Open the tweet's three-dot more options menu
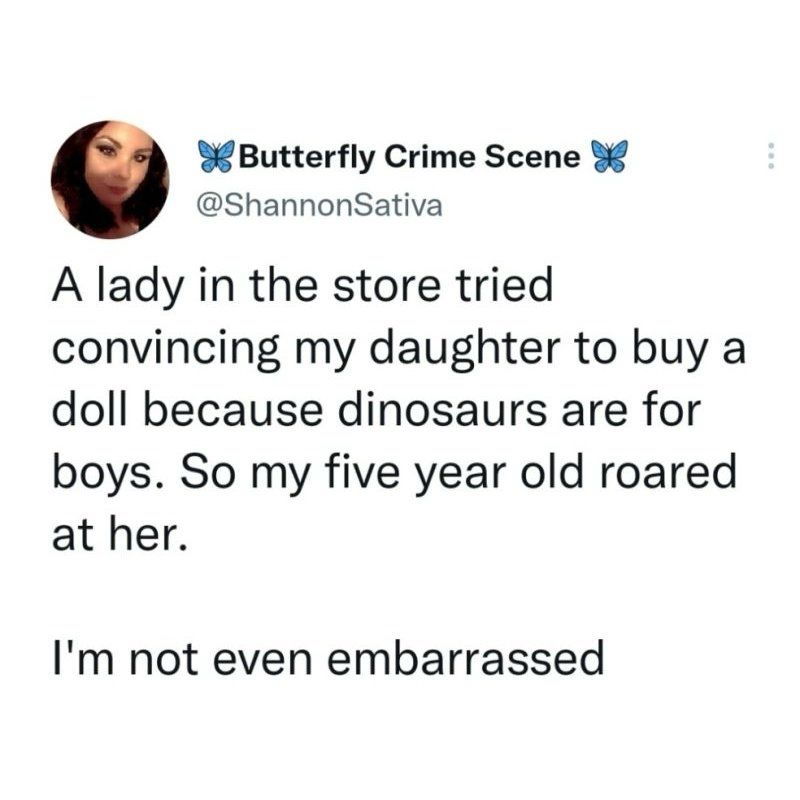 pos(771,156)
